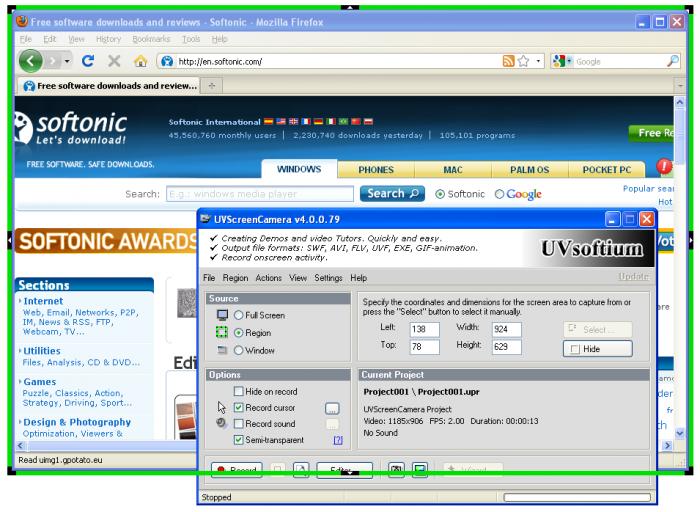Bookmark the page with the star icon
This screenshot has height=512, width=700.
[523, 61]
